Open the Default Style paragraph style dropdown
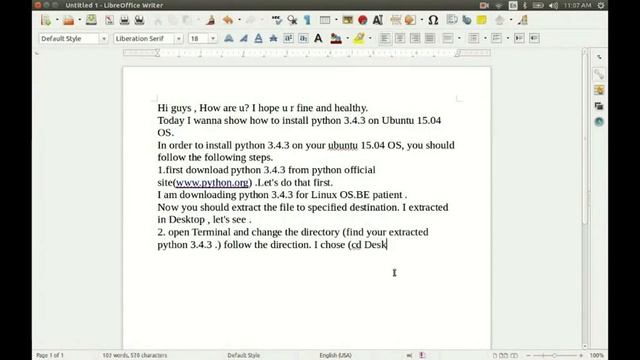 pyautogui.click(x=104, y=39)
